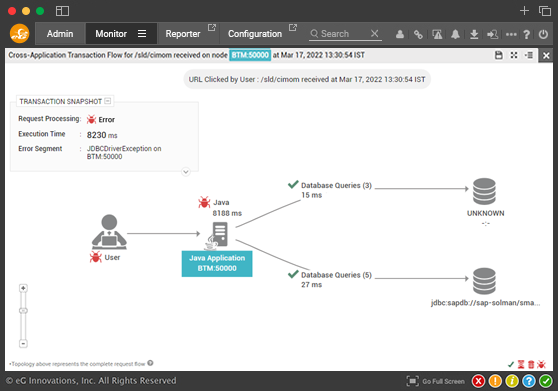Click in the Search field

click(343, 34)
